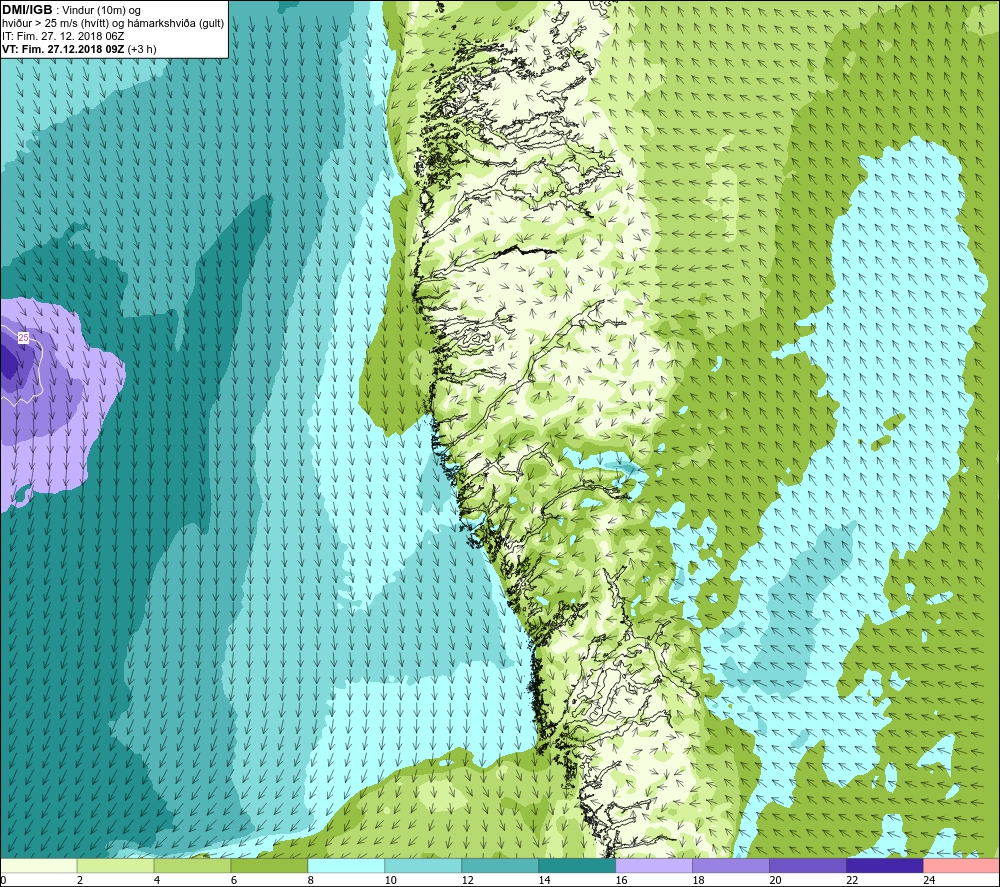Click the dark teal 14–16 m/s legend swatch

pyautogui.click(x=577, y=866)
